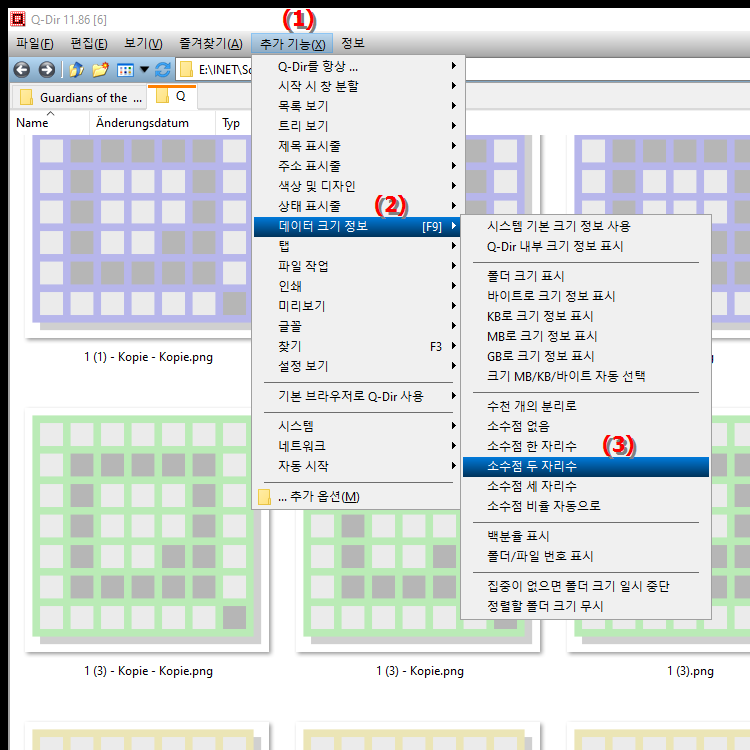Click the address bar path E:\INET

point(225,70)
